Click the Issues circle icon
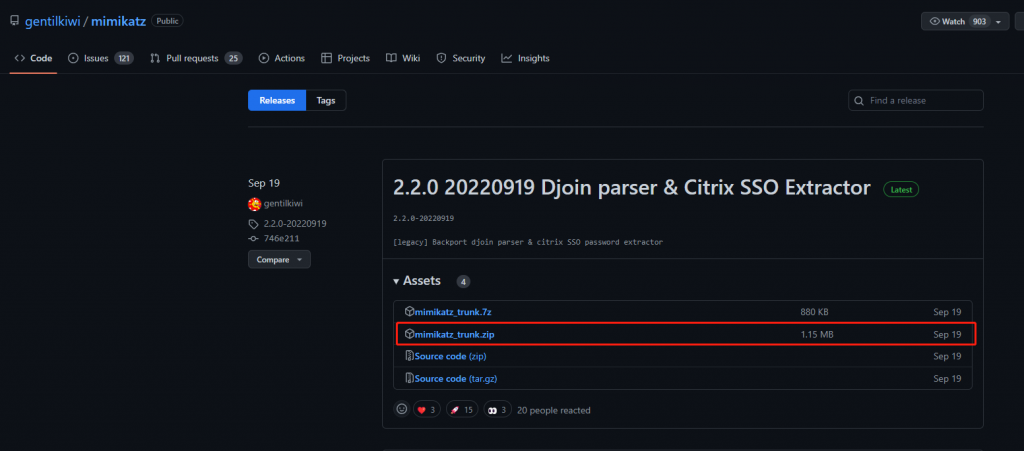 [x=73, y=58]
